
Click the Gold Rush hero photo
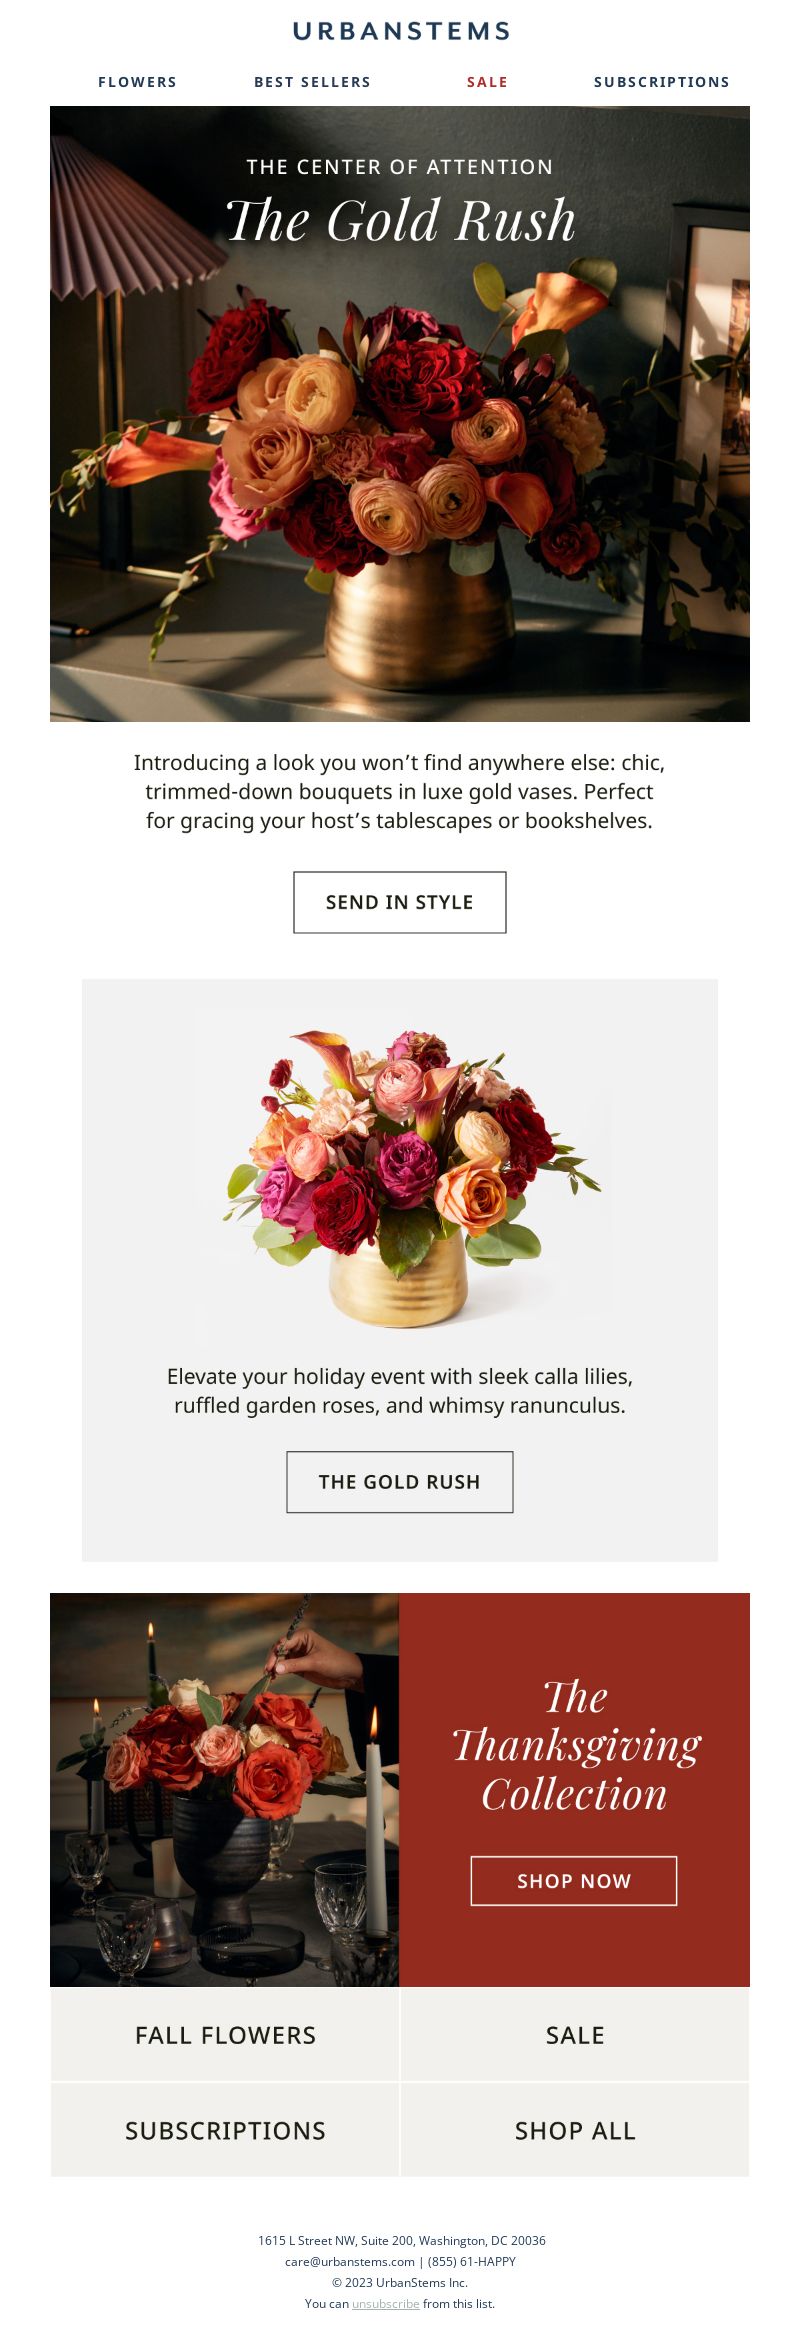[400, 414]
